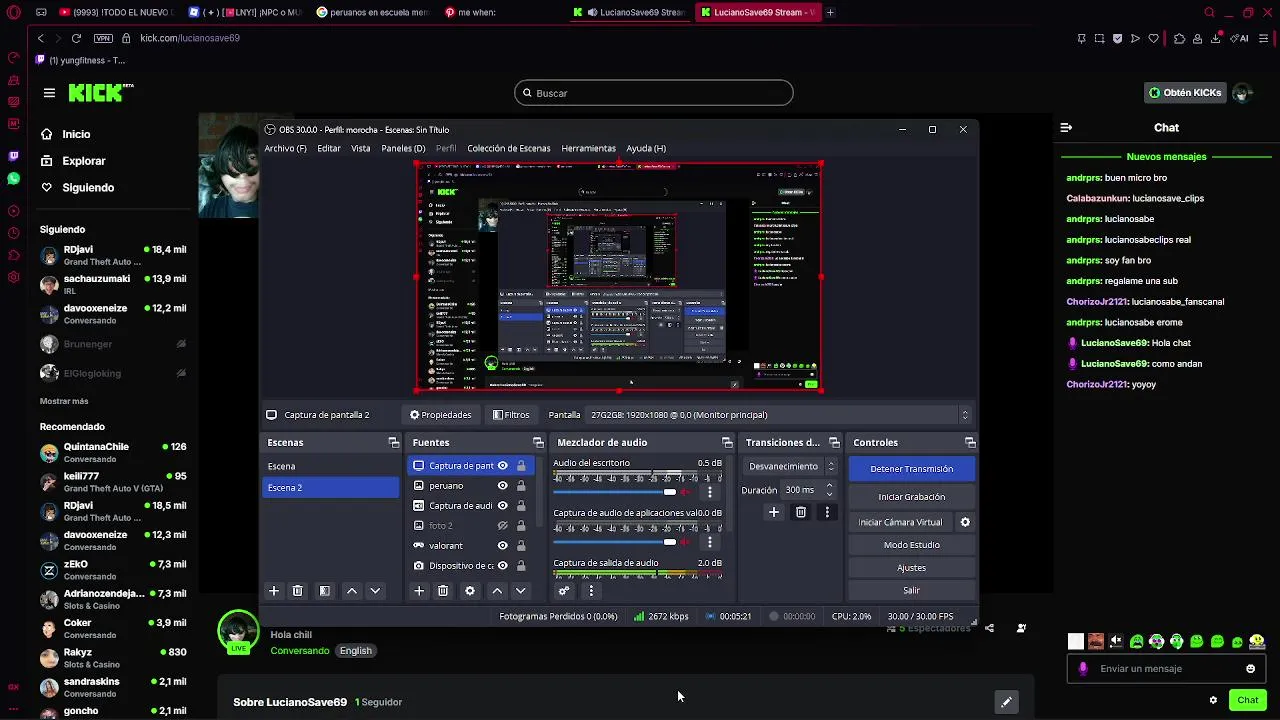The image size is (1280, 720).
Task: Click Enviar un mensaje chat input
Action: 1165,669
